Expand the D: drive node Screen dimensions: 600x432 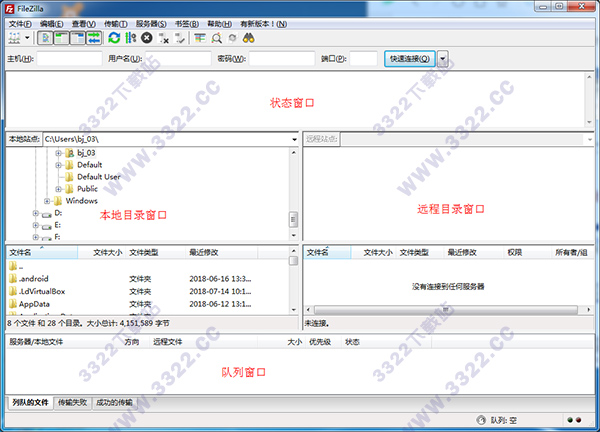point(36,213)
